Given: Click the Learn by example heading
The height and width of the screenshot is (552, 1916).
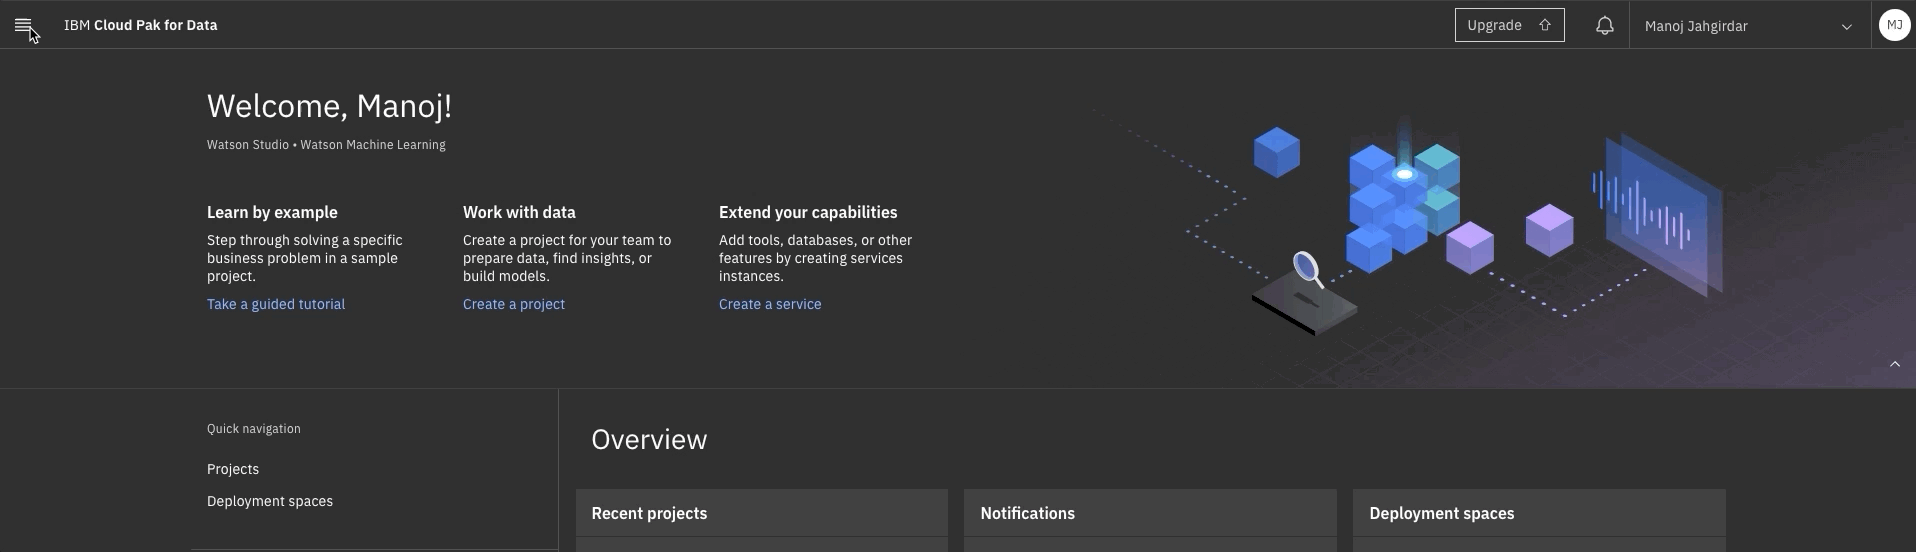Looking at the screenshot, I should [272, 212].
